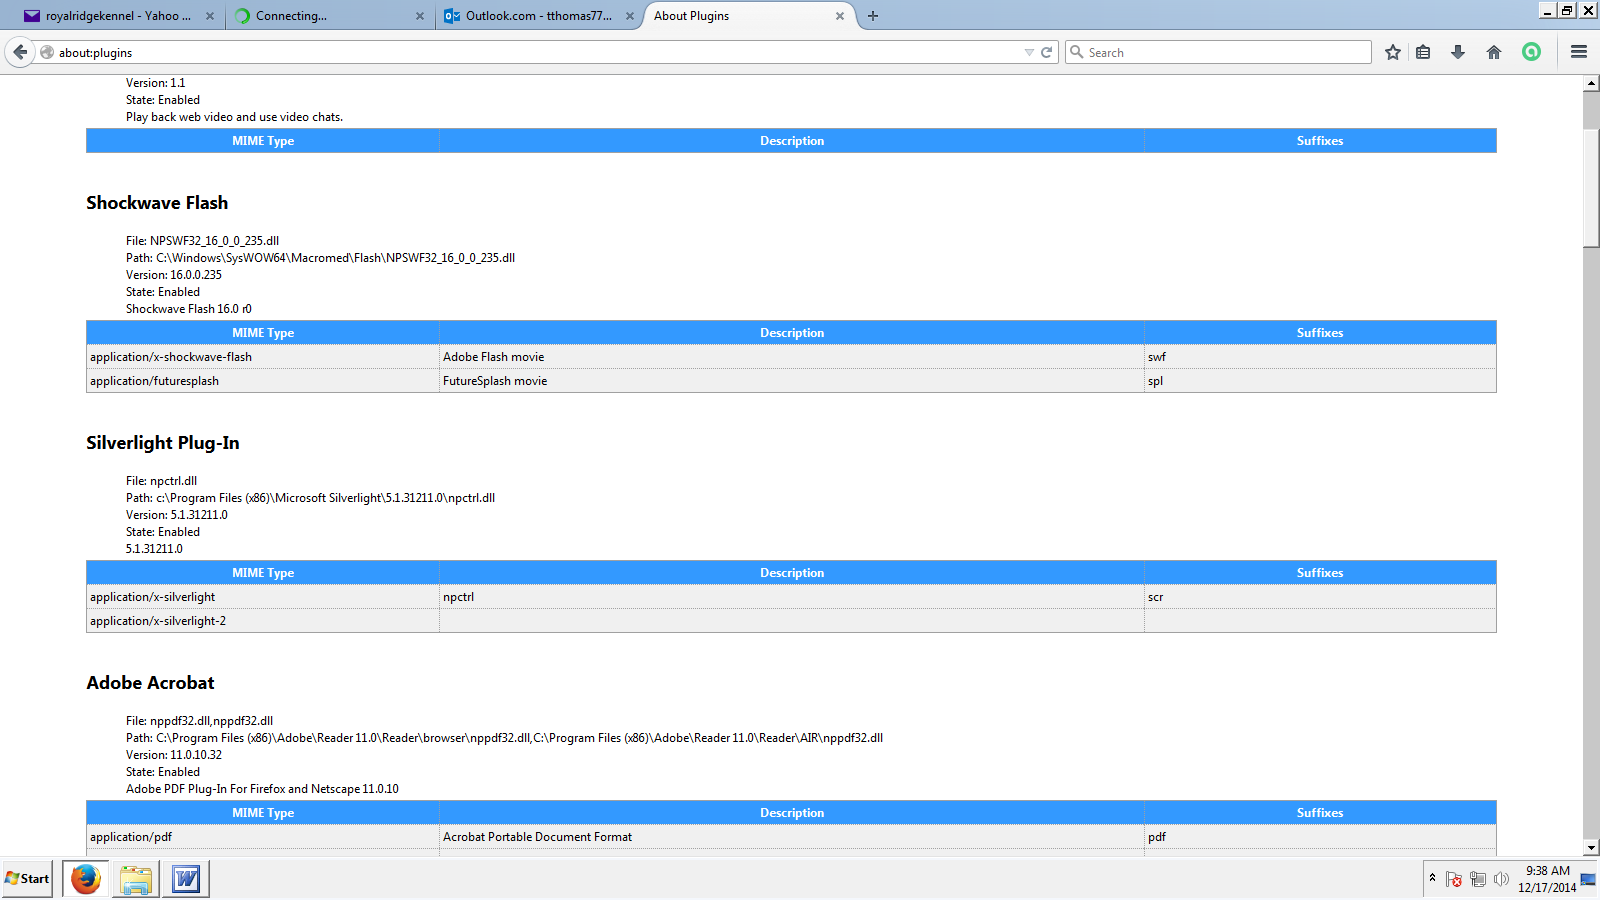The width and height of the screenshot is (1600, 900).
Task: Click the scr suffix cell
Action: coord(1320,597)
